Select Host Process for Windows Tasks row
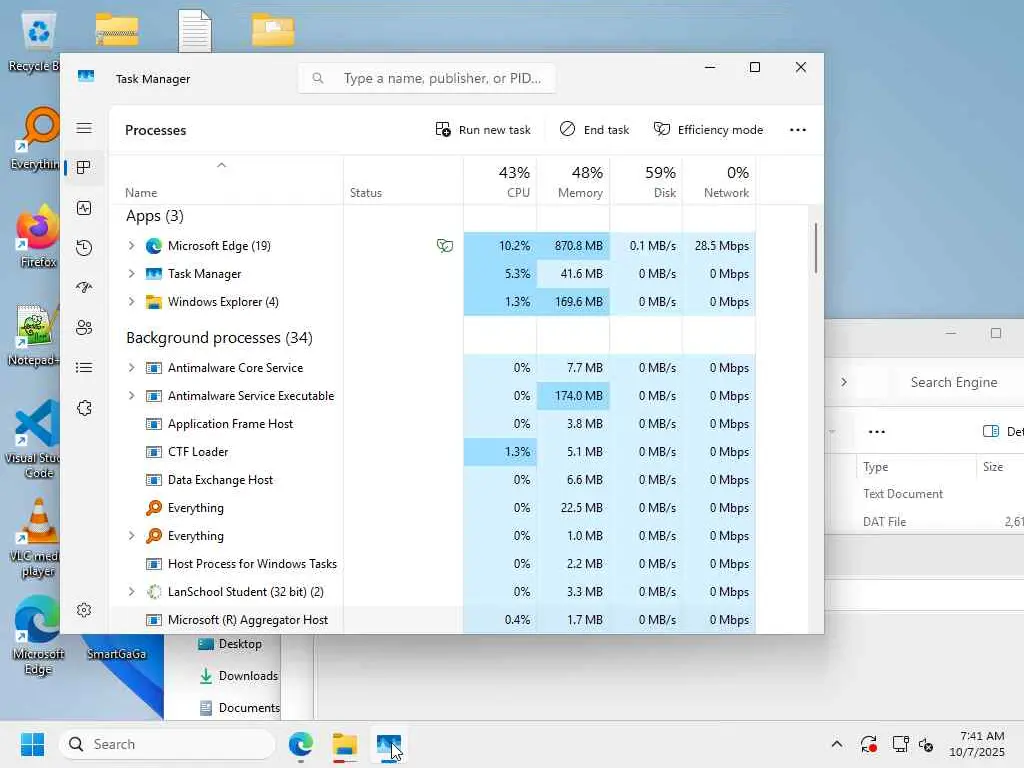The width and height of the screenshot is (1024, 768). (434, 564)
